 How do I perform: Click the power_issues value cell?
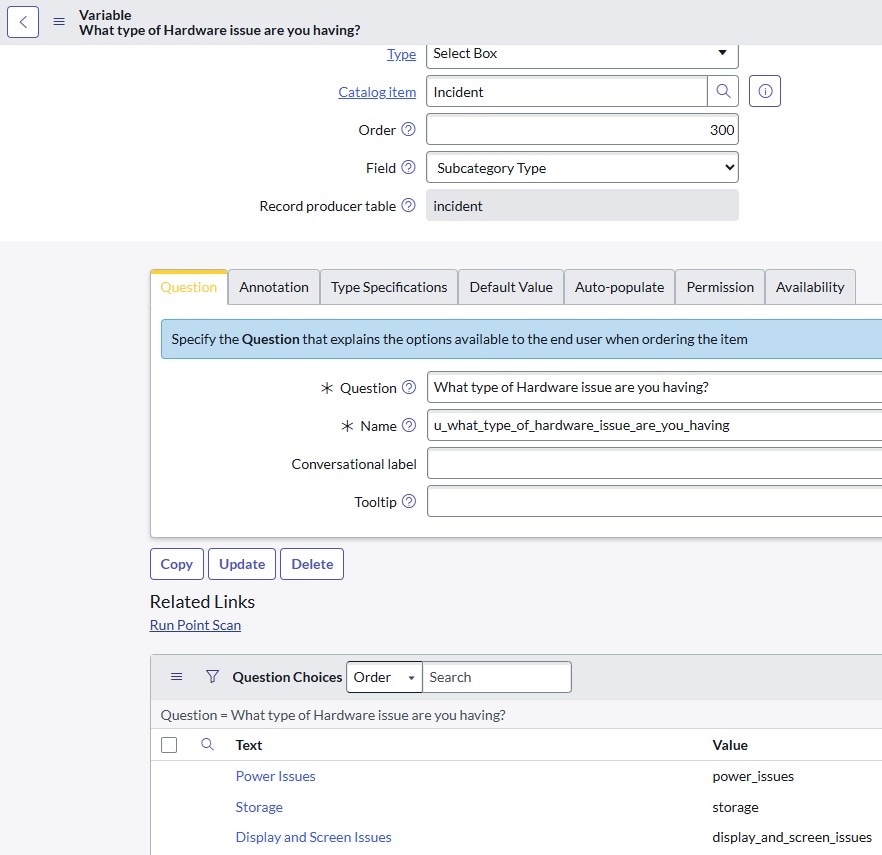coord(753,776)
